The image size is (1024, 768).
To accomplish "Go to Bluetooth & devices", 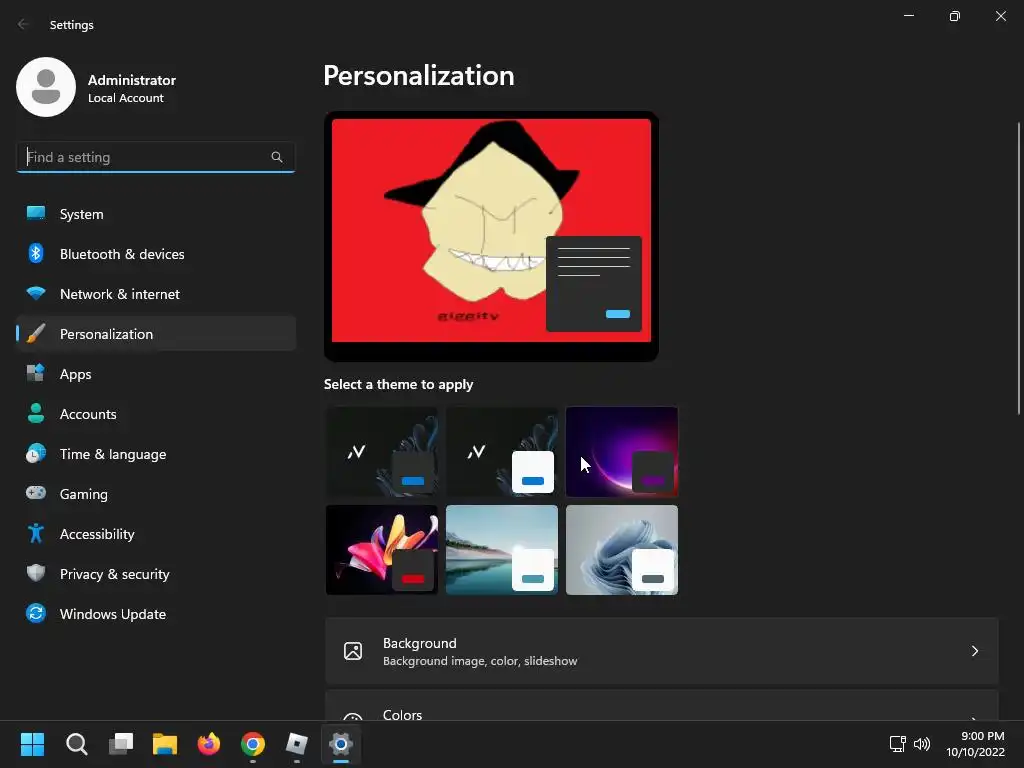I will tap(156, 253).
